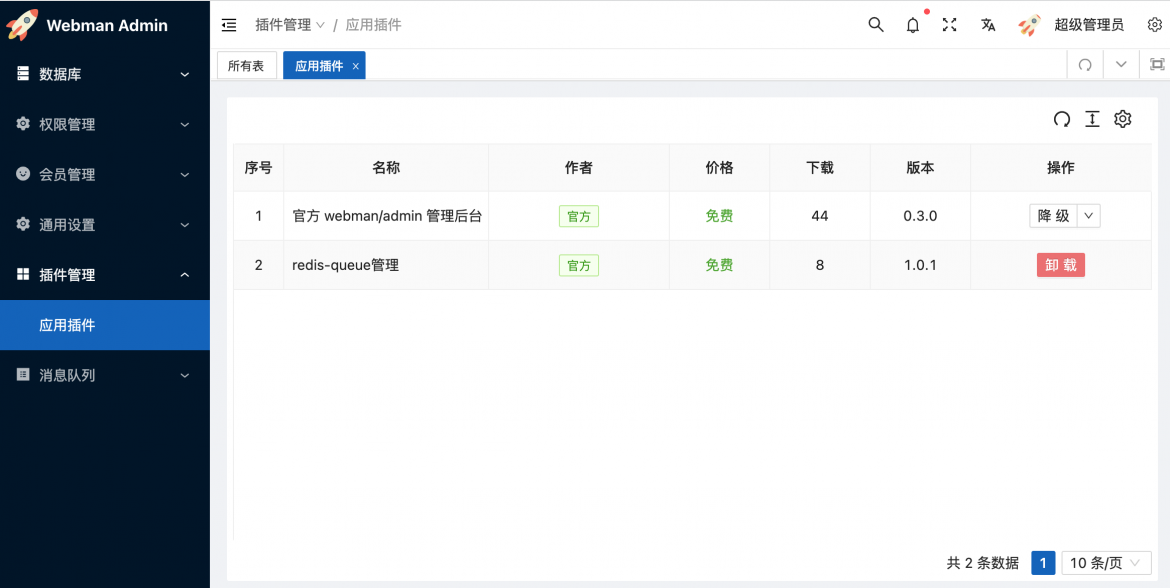Expand the 数据库 sidebar menu
The width and height of the screenshot is (1170, 588).
click(105, 74)
